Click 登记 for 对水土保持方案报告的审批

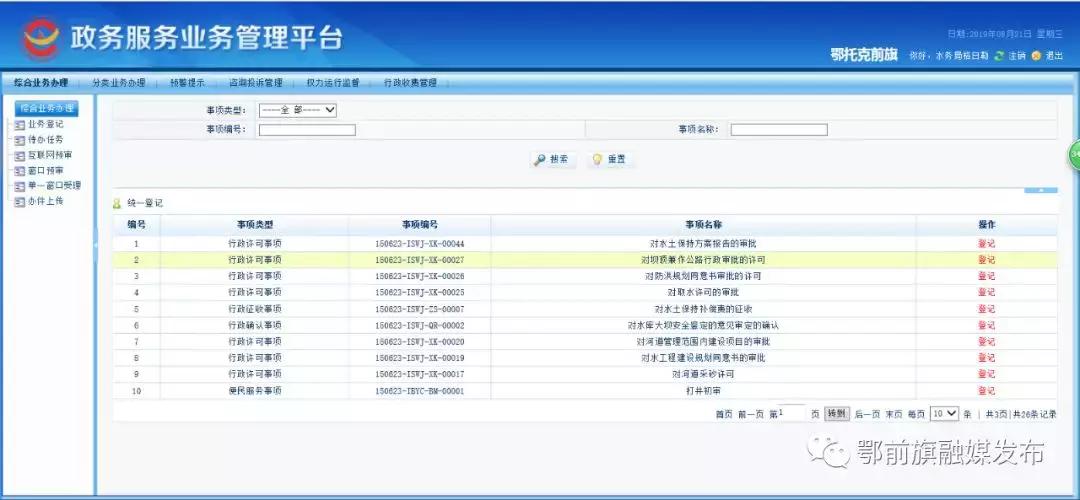(x=986, y=244)
